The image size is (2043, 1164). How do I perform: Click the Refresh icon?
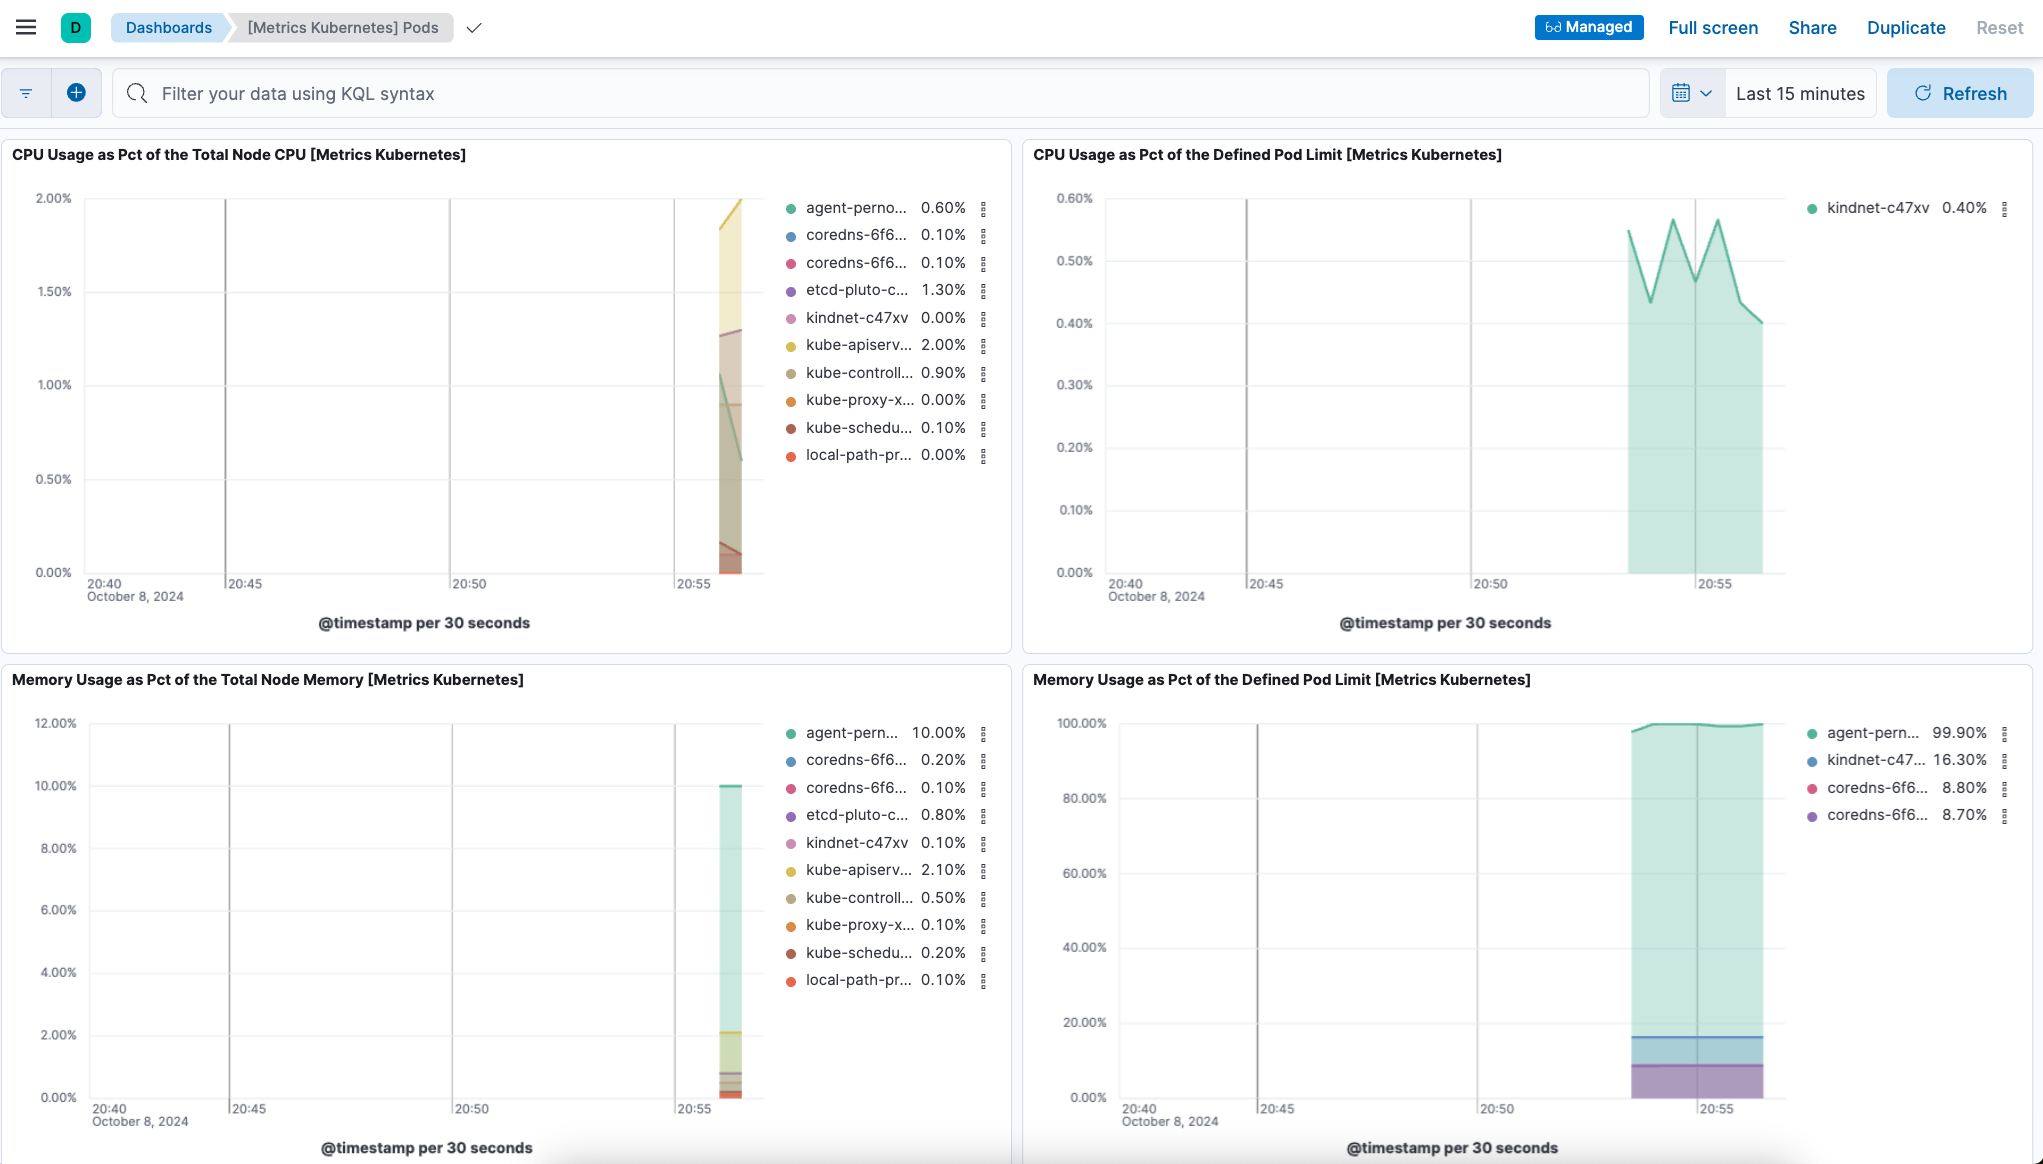(x=1922, y=93)
